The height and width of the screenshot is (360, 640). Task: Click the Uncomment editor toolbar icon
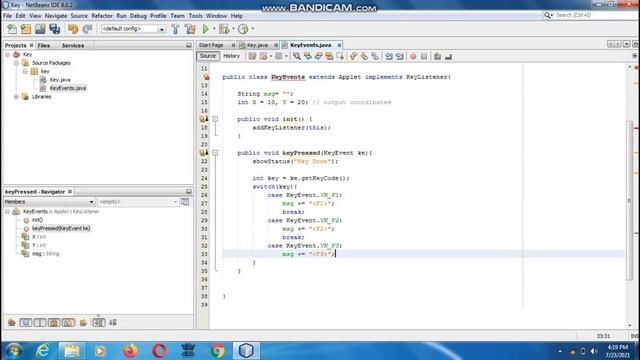(x=448, y=56)
